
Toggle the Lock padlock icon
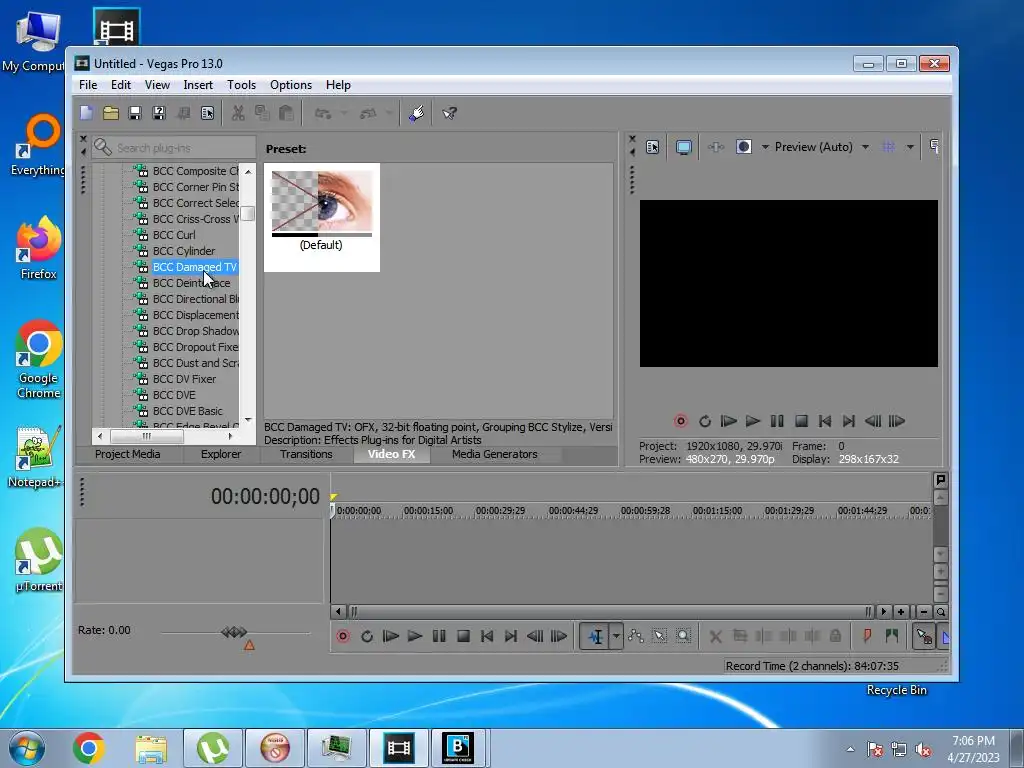coord(835,636)
